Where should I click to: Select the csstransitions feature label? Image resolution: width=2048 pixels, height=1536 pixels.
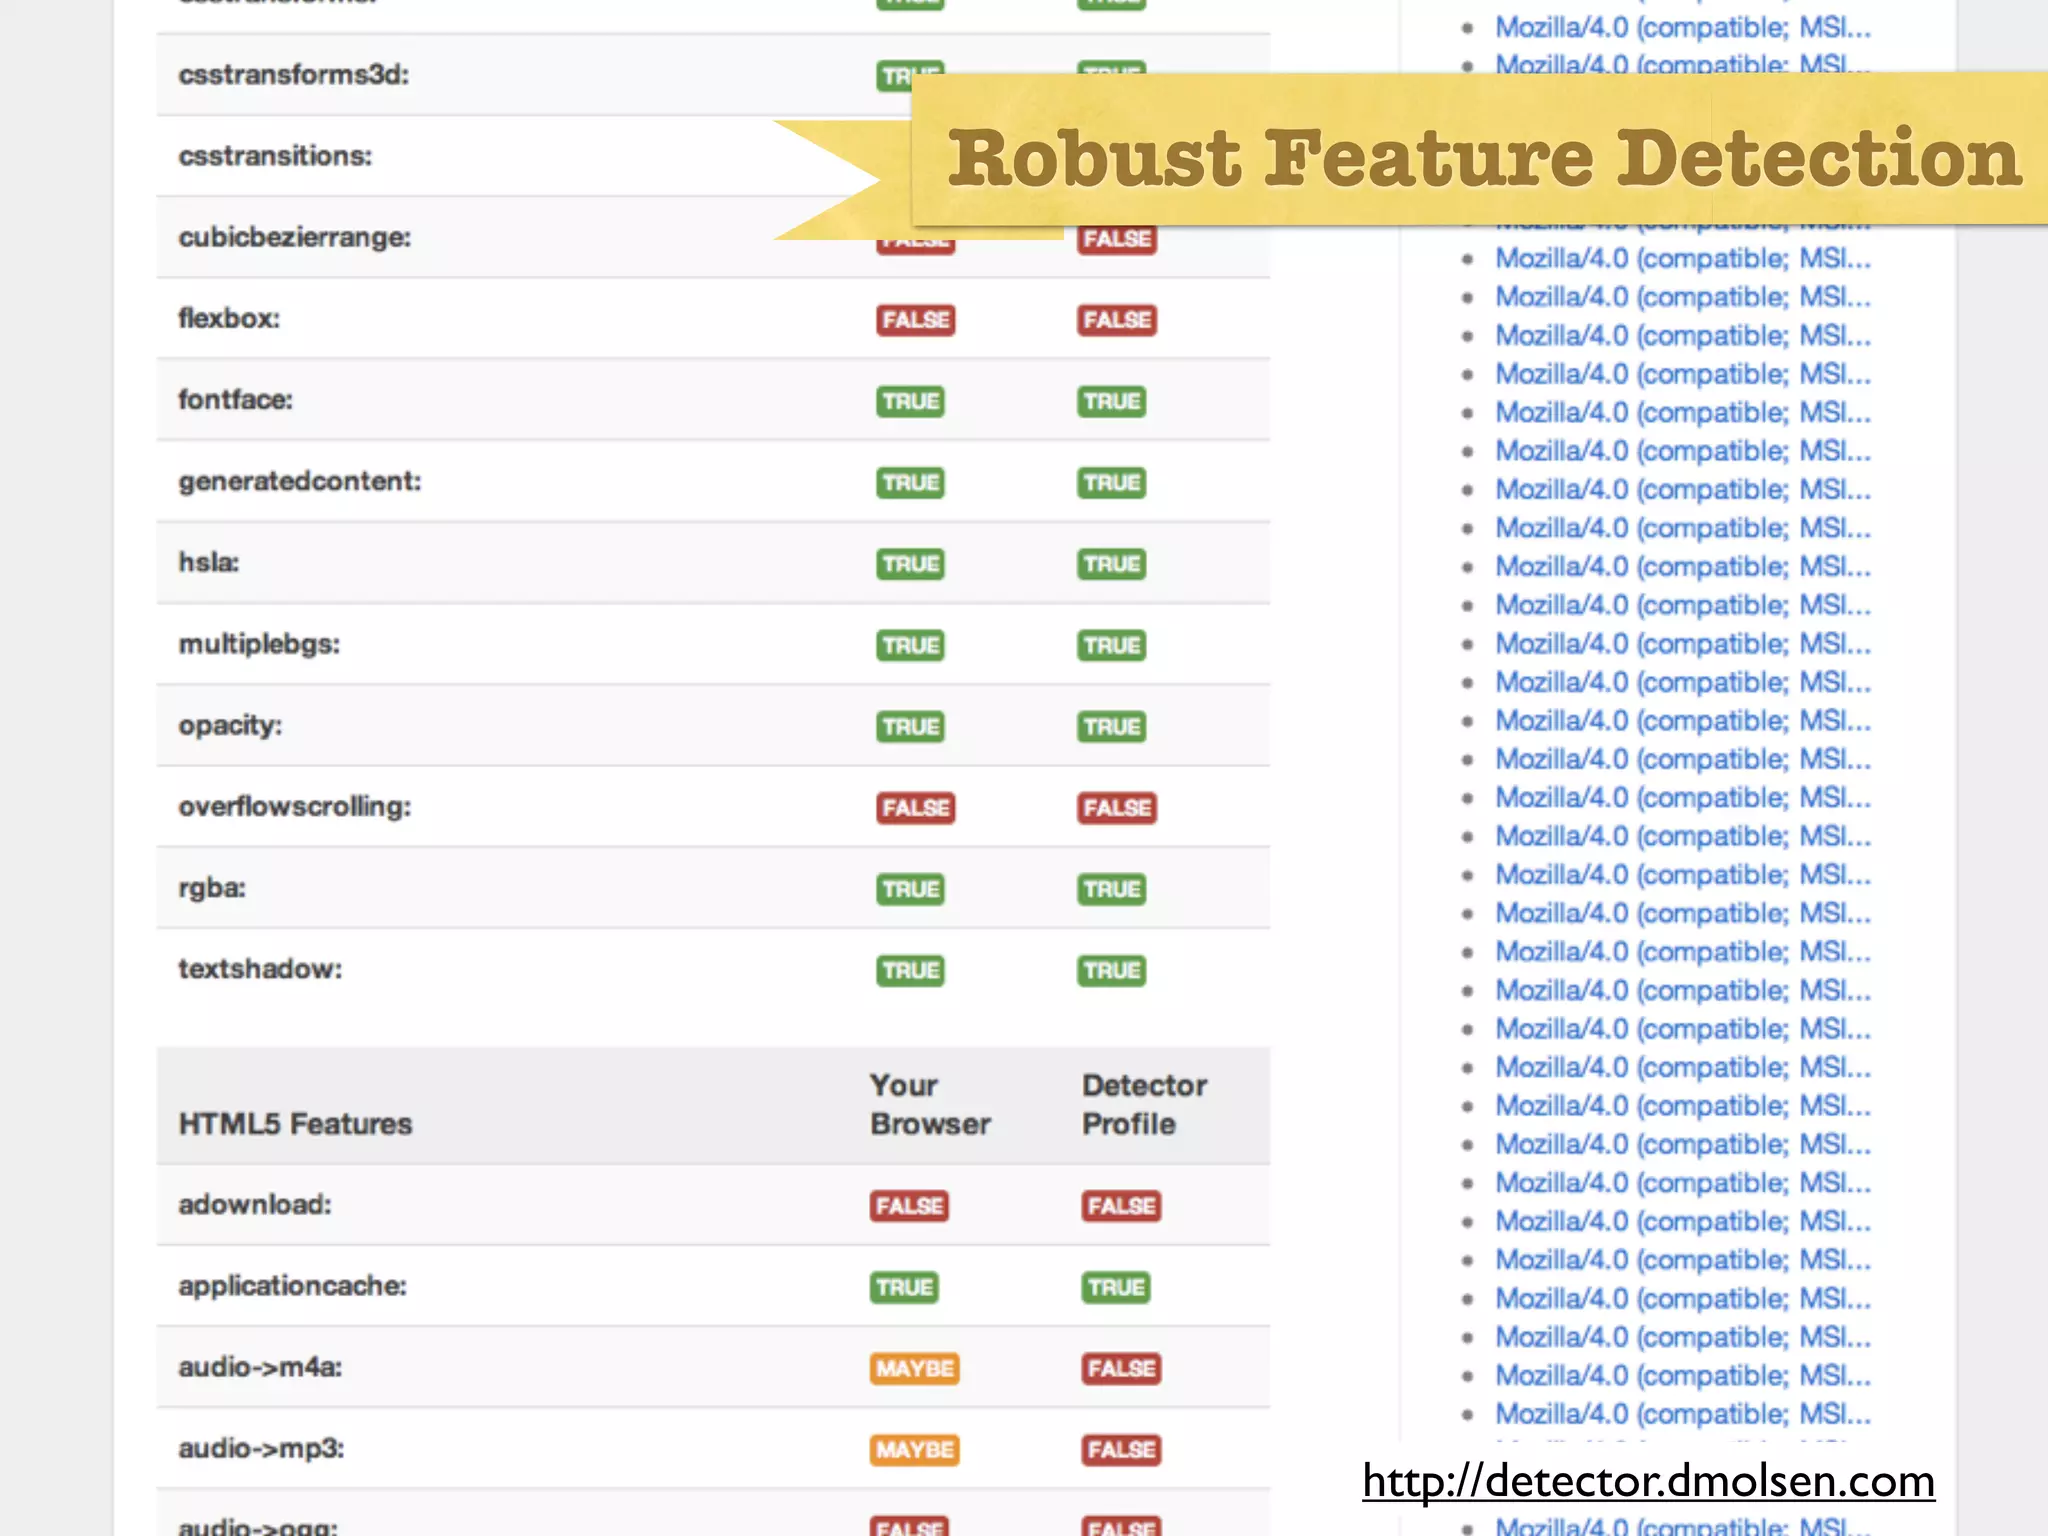point(275,156)
